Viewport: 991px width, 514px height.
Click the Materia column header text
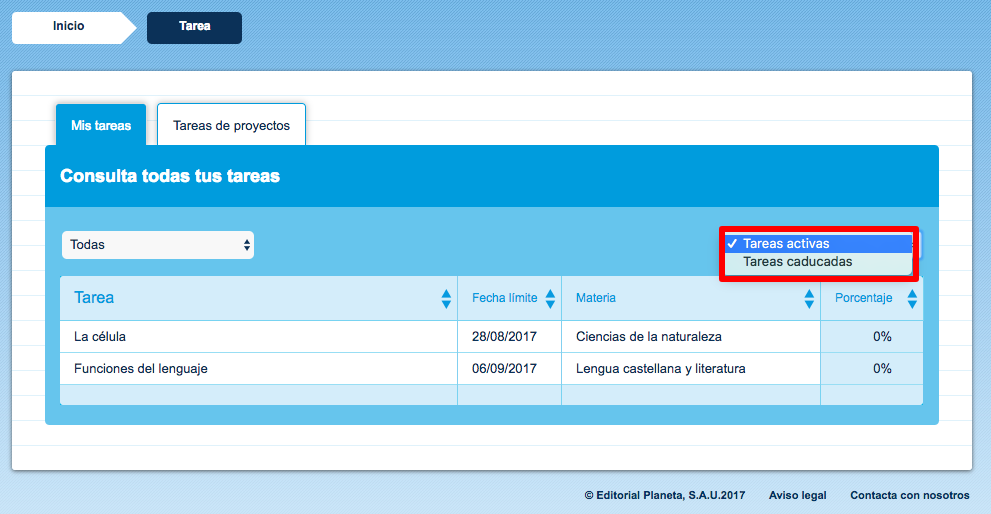pos(596,298)
